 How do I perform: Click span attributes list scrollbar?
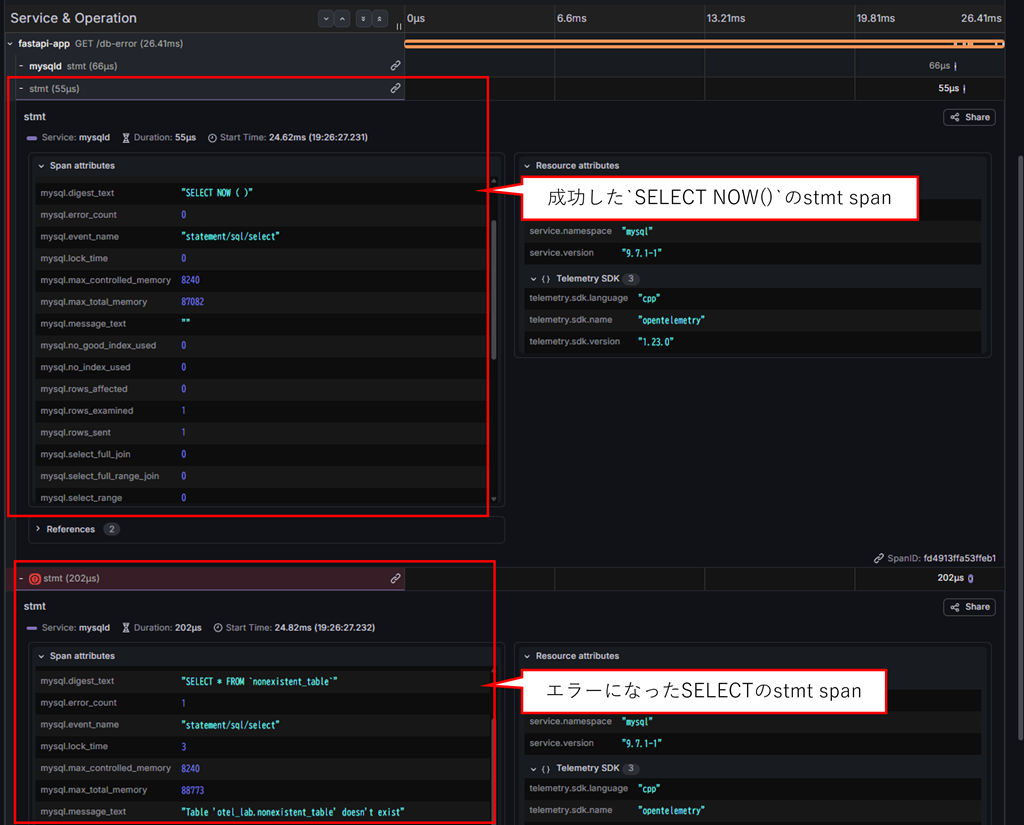point(494,289)
